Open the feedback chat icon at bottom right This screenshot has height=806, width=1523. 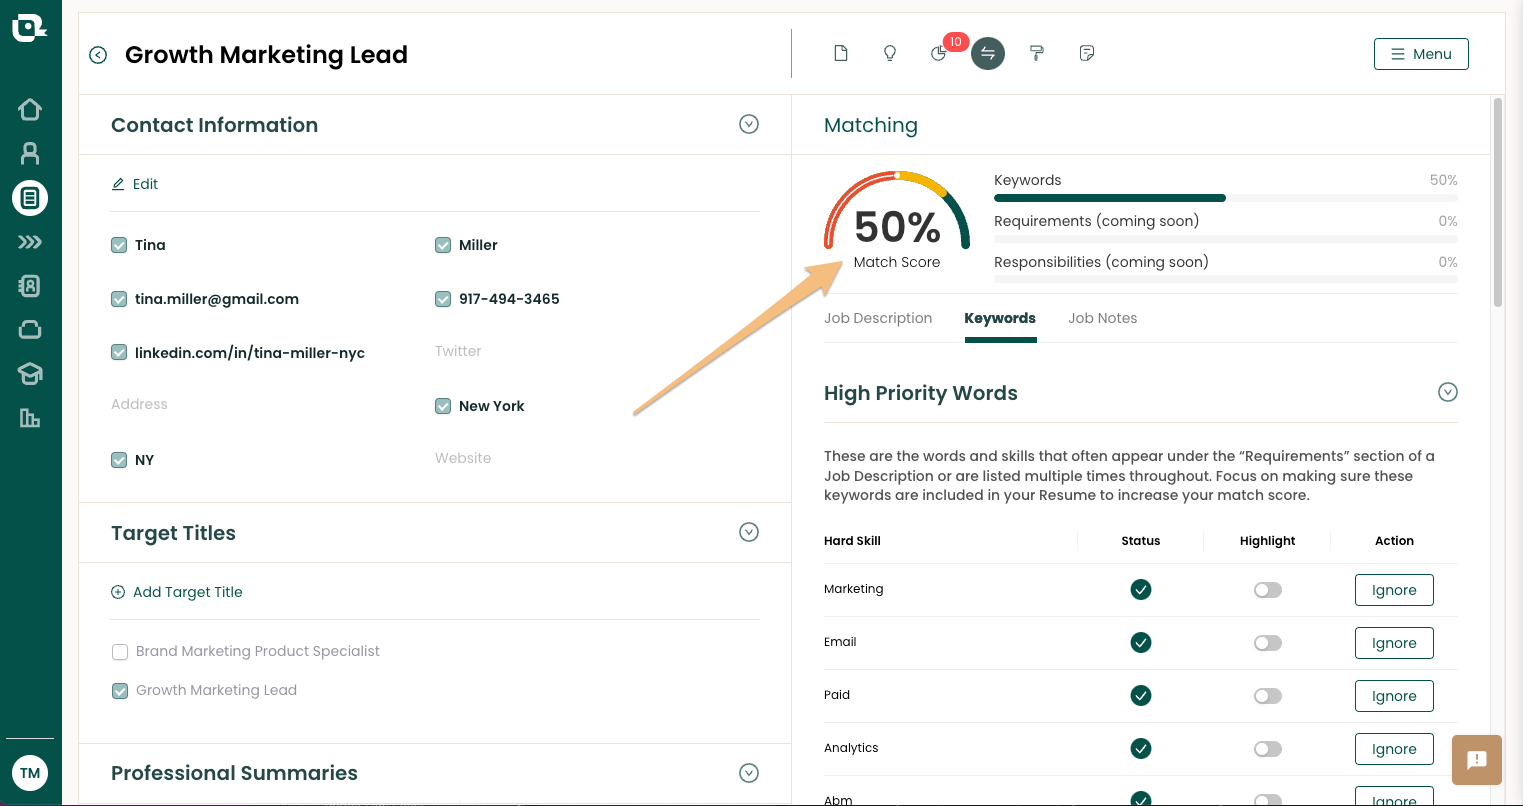pyautogui.click(x=1477, y=759)
